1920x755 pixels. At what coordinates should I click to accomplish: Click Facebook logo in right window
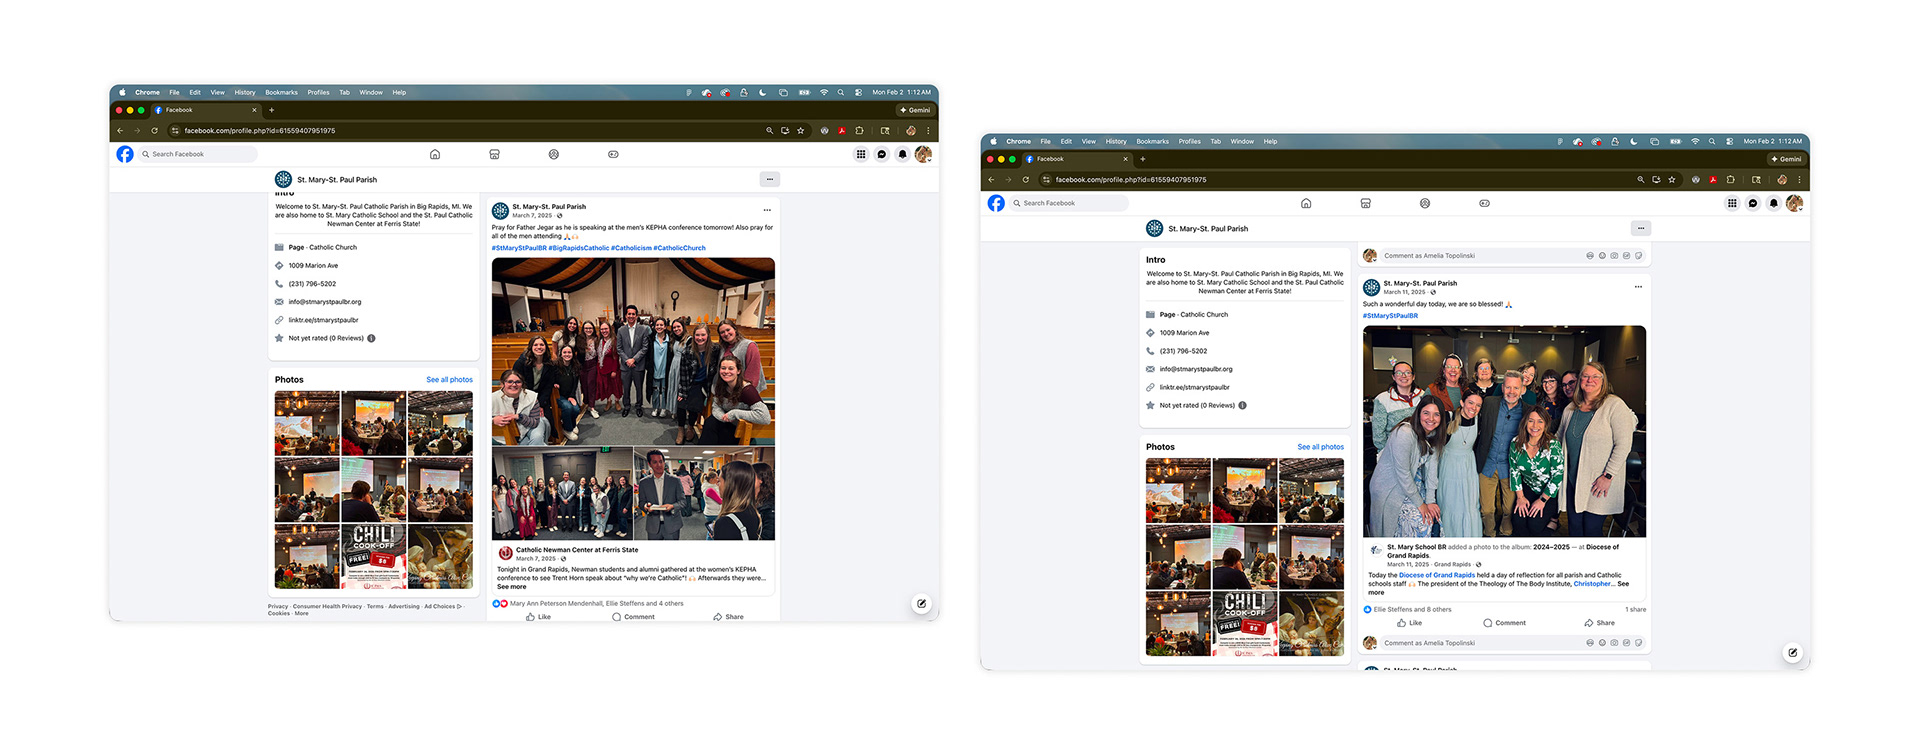pos(996,203)
